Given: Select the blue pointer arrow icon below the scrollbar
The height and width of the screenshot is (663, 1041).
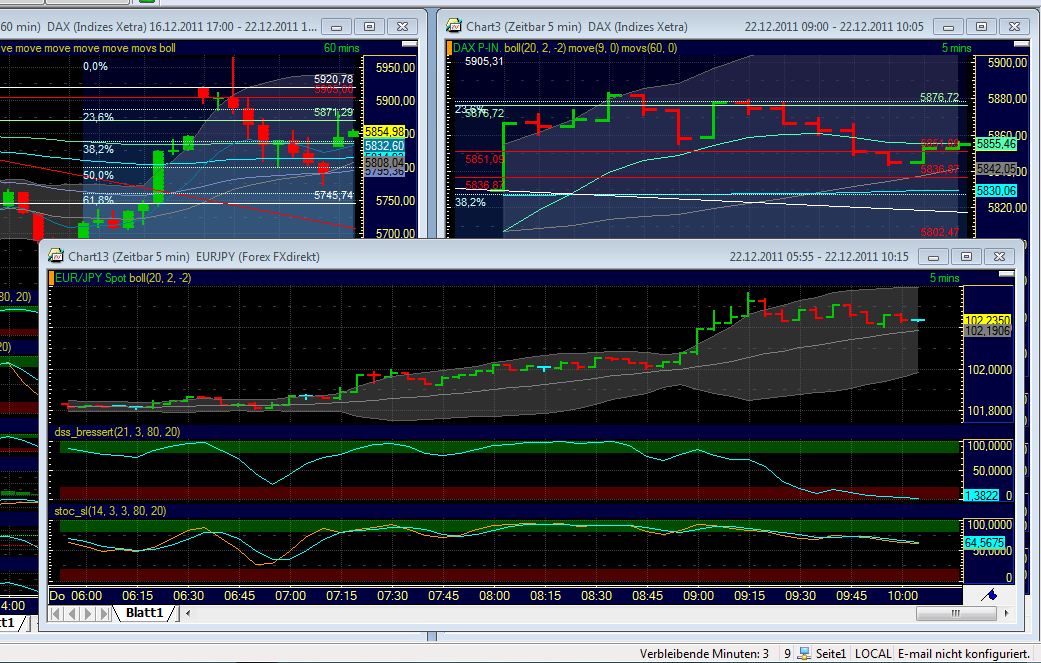Looking at the screenshot, I should pos(990,594).
